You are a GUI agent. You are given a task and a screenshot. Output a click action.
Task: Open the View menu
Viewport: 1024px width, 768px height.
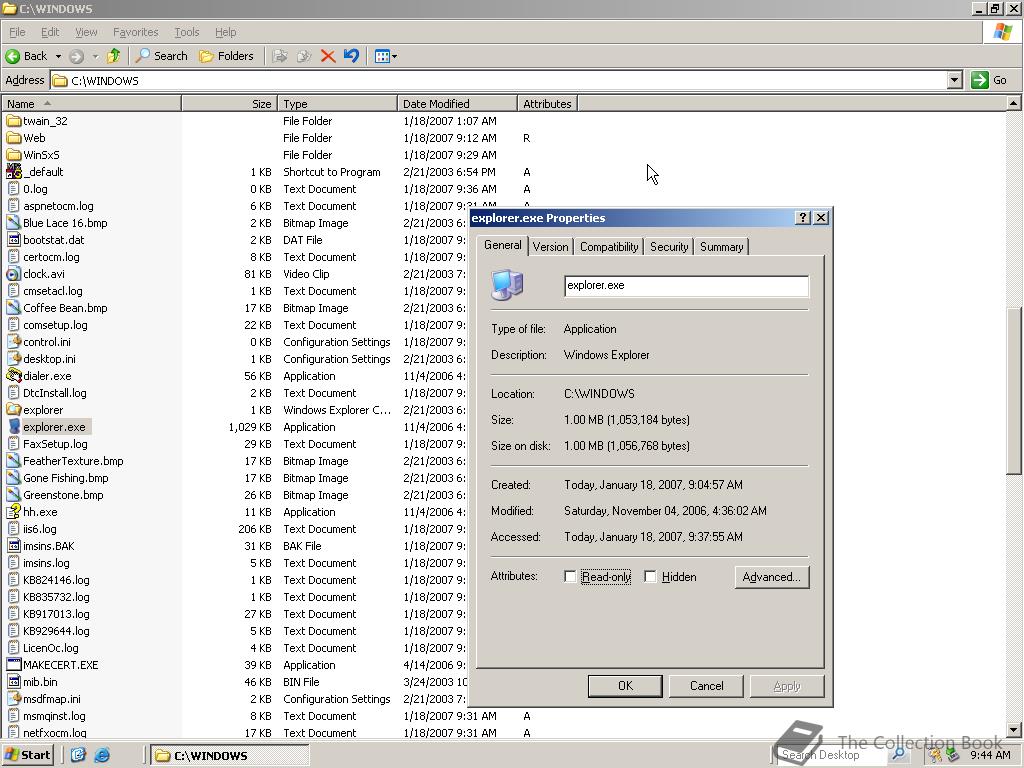click(x=86, y=32)
